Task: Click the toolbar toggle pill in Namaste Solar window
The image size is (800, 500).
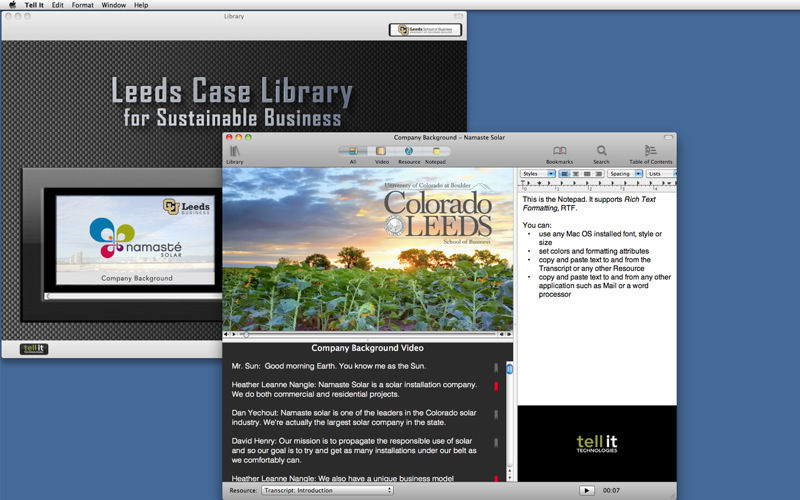Action: (668, 137)
